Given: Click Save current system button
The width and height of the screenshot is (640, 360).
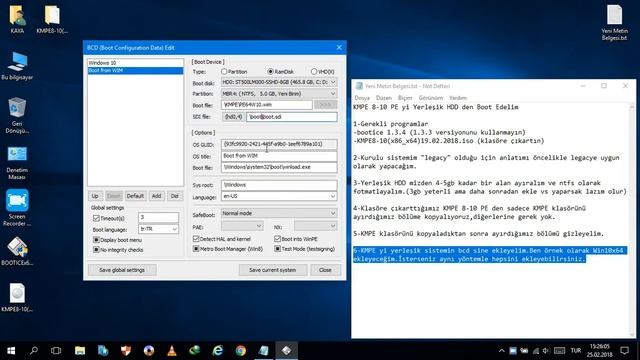Looking at the screenshot, I should tap(272, 270).
